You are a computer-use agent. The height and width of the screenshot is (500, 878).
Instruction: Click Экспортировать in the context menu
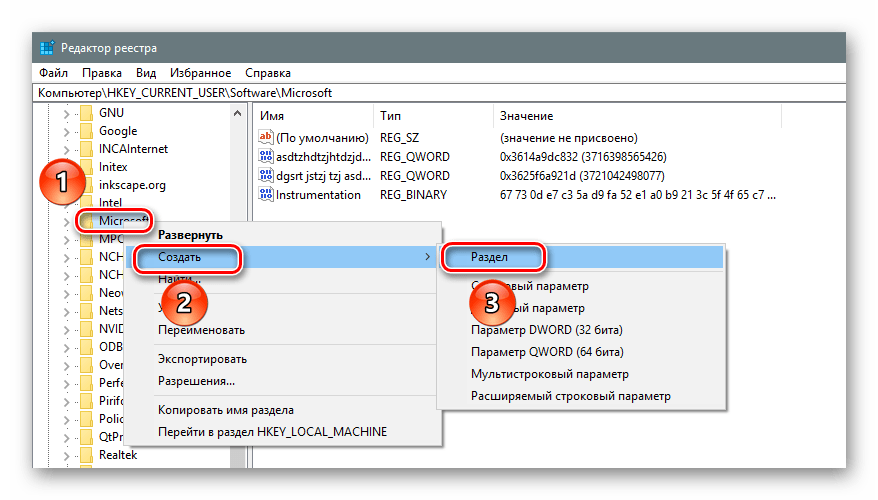[202, 359]
